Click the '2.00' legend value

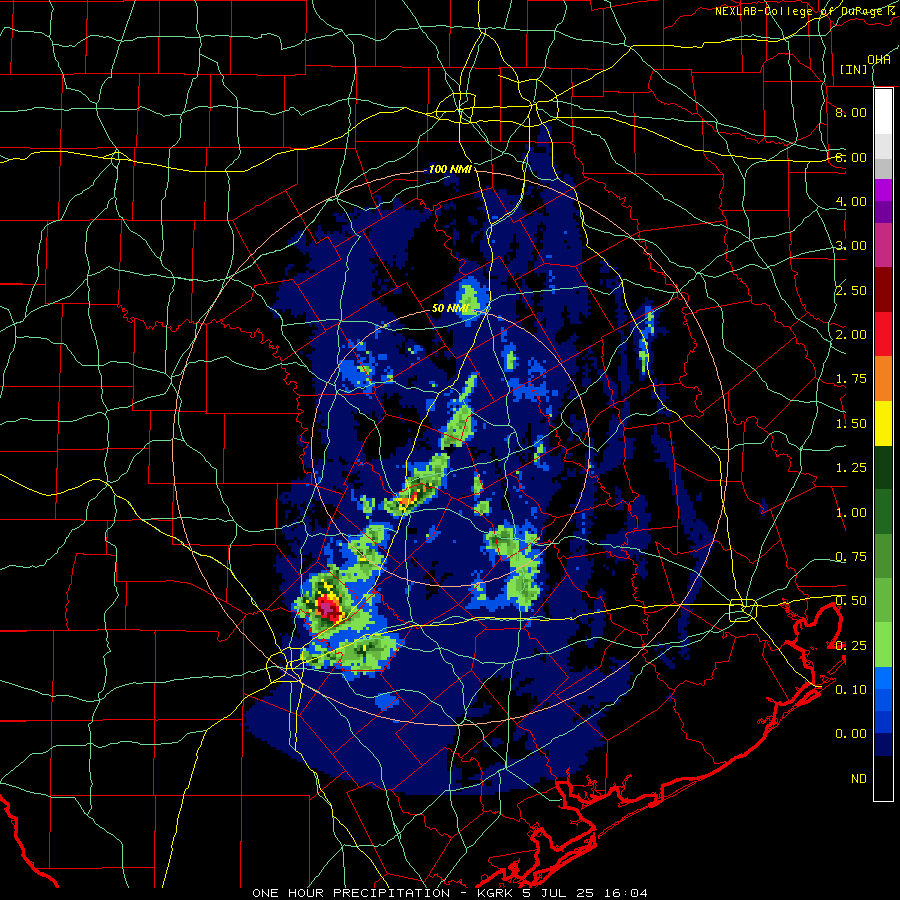tap(851, 335)
